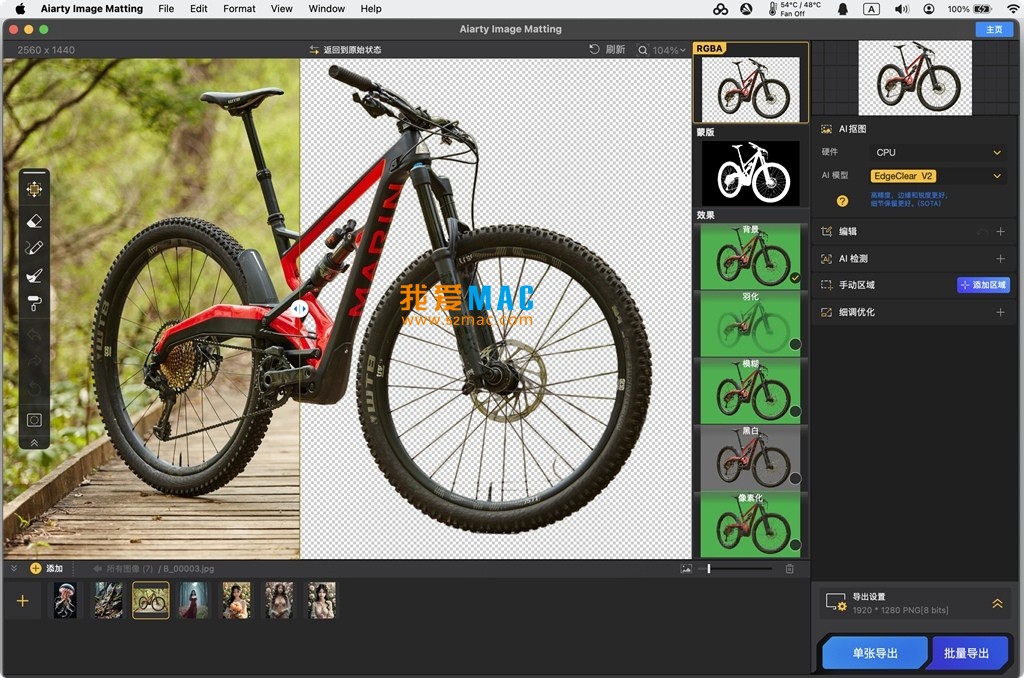Viewport: 1024px width, 678px height.
Task: Click the AI 检测 icon
Action: click(826, 259)
